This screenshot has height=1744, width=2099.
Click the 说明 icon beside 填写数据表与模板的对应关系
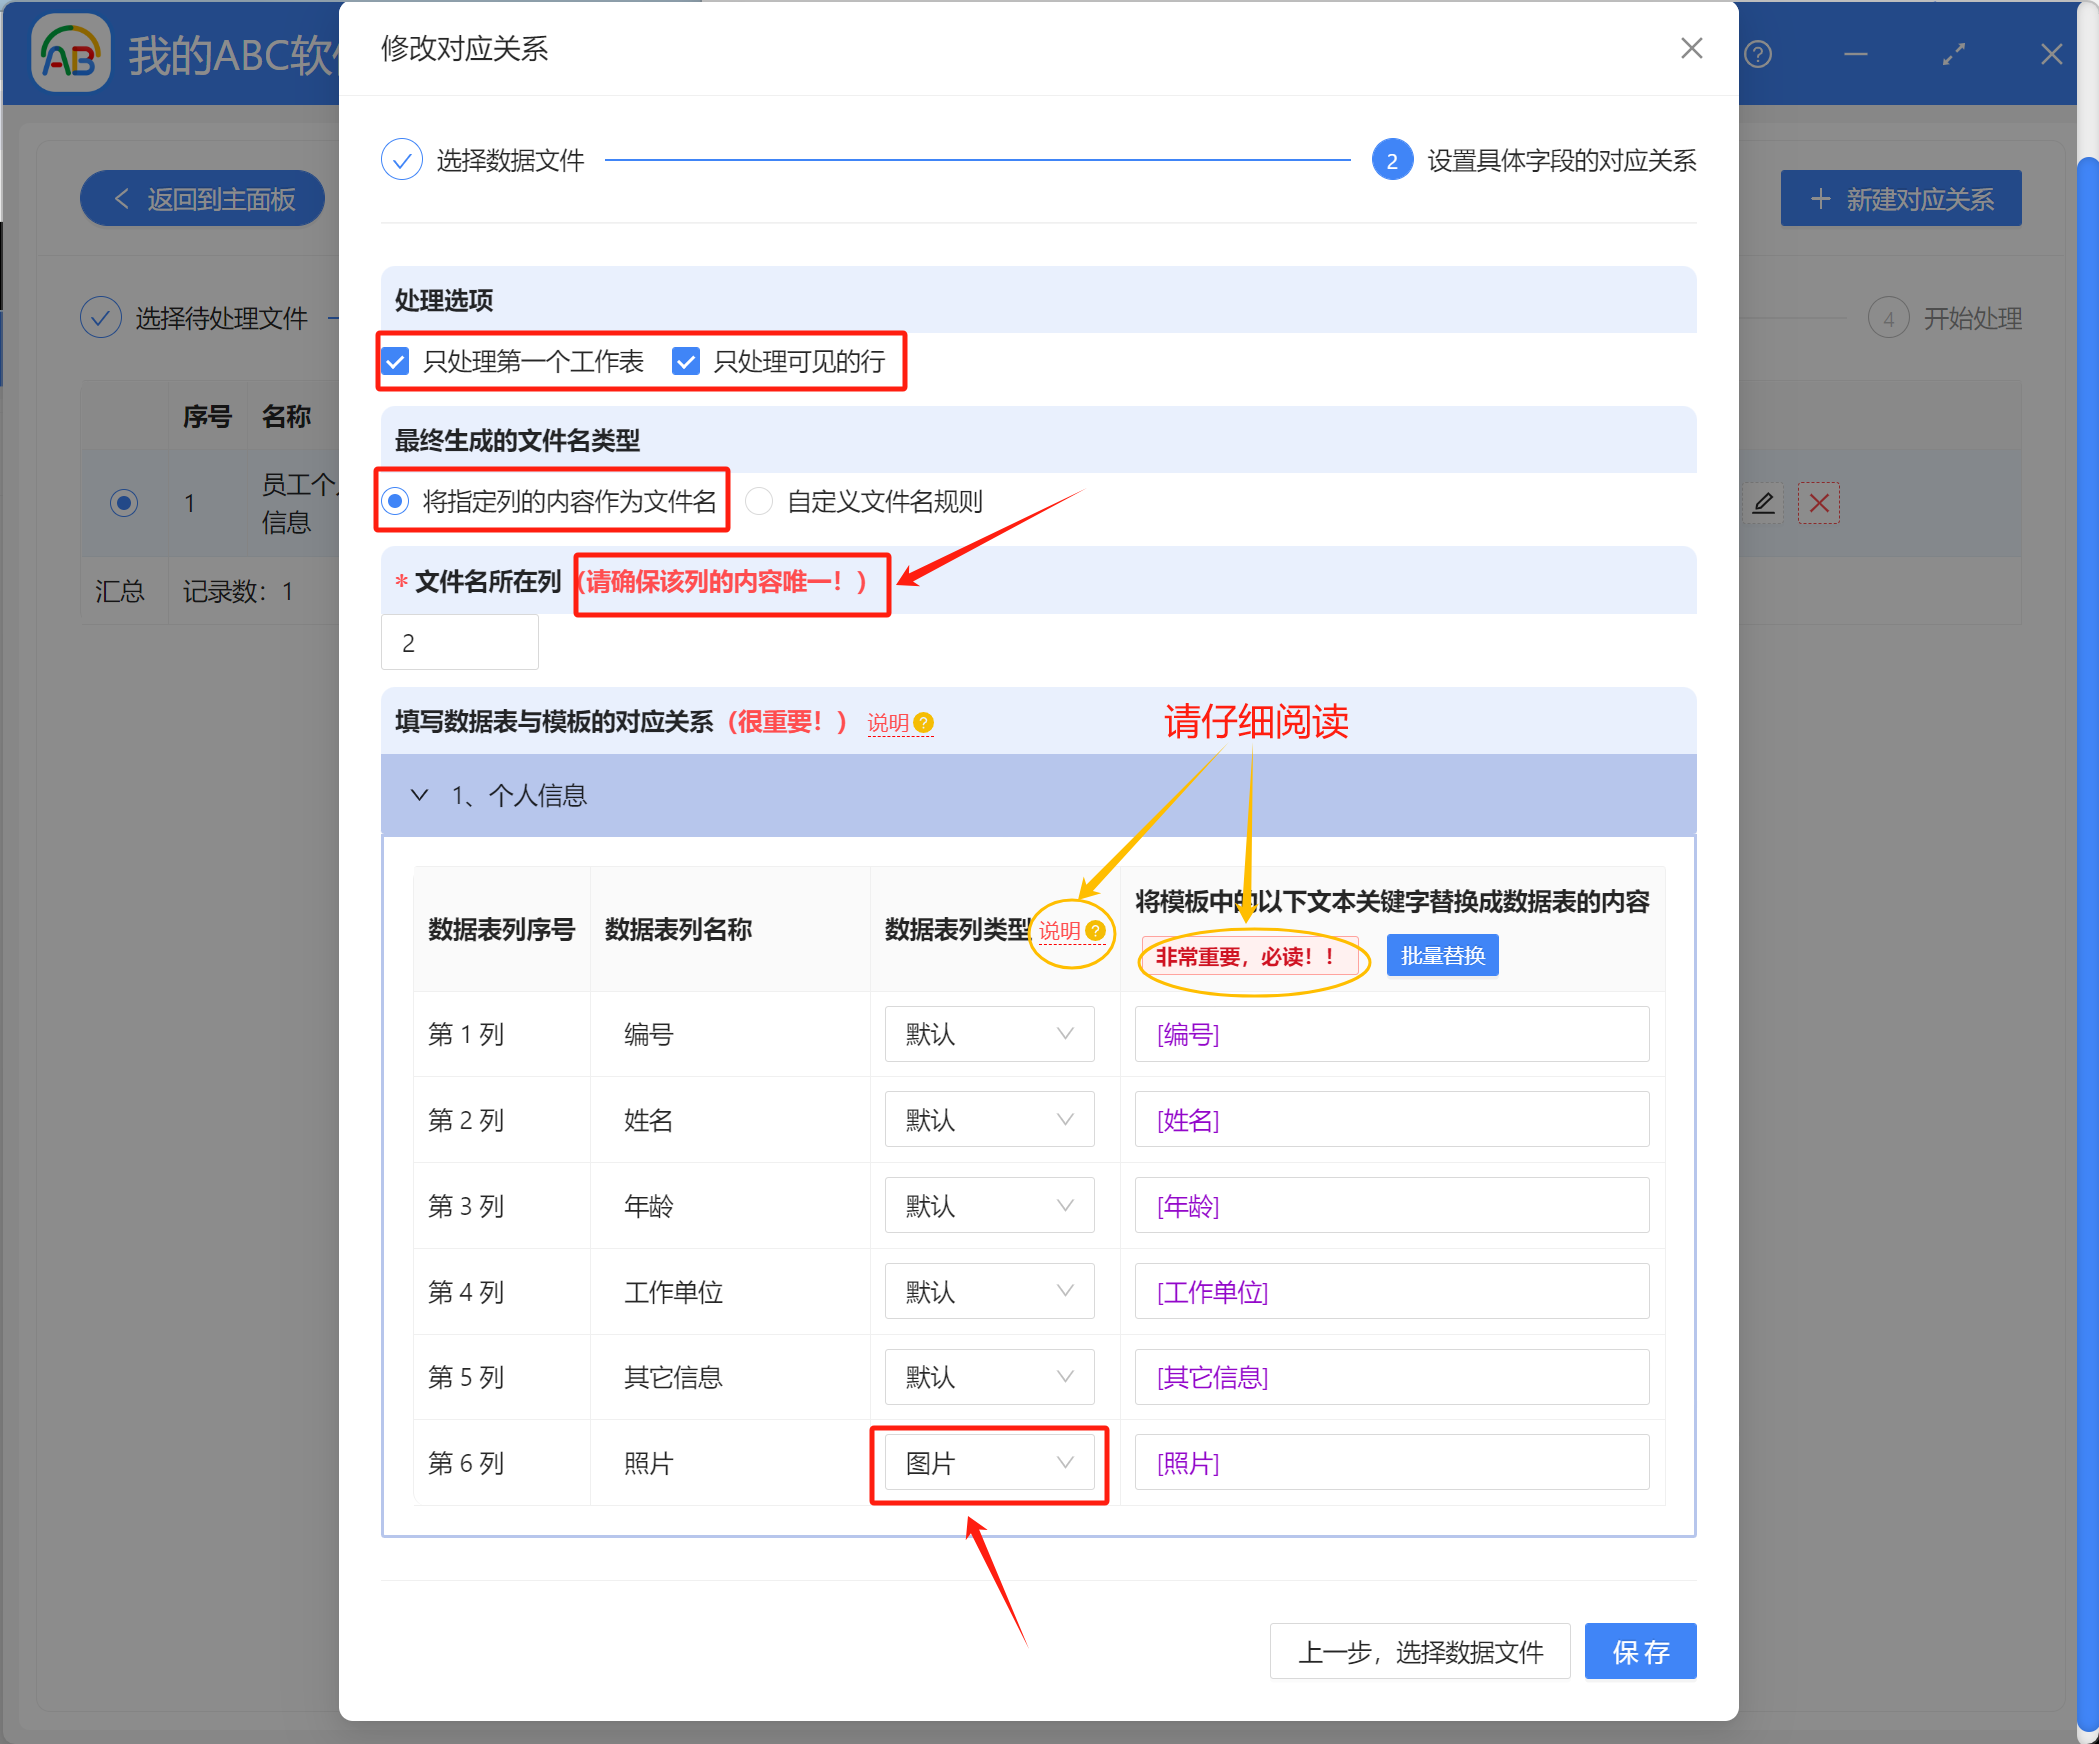(x=924, y=722)
